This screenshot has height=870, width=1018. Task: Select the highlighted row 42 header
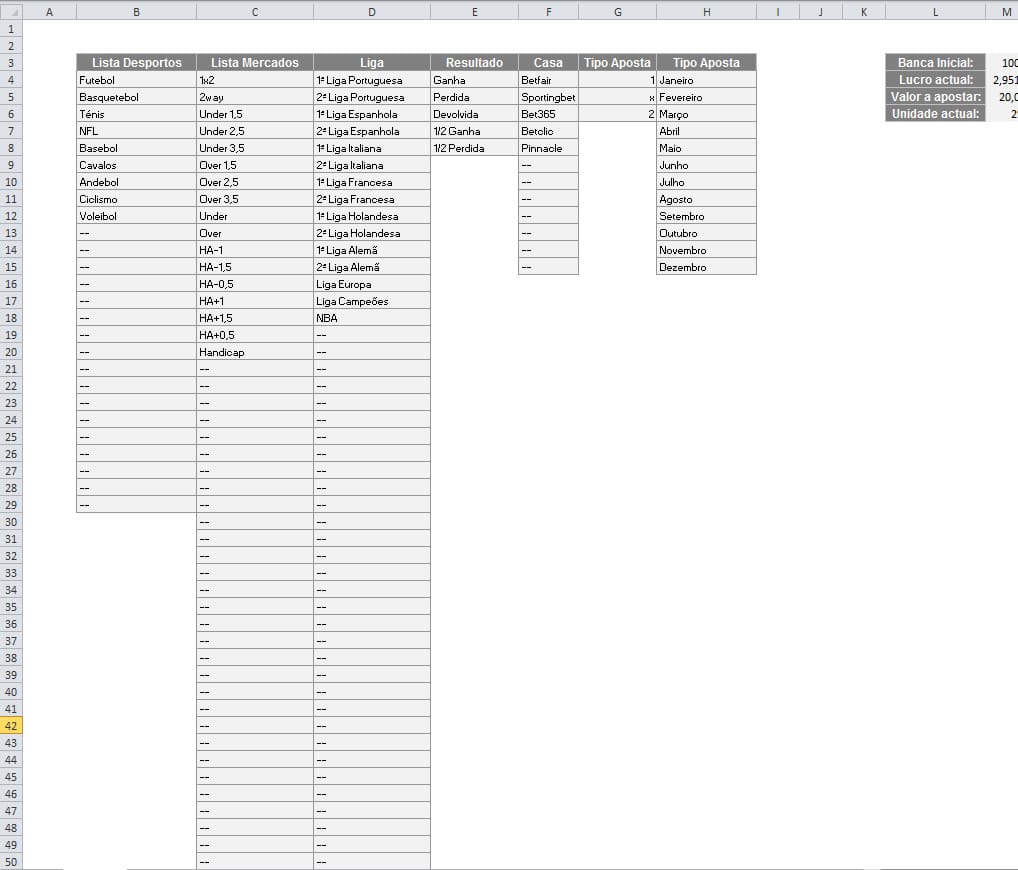click(x=11, y=726)
